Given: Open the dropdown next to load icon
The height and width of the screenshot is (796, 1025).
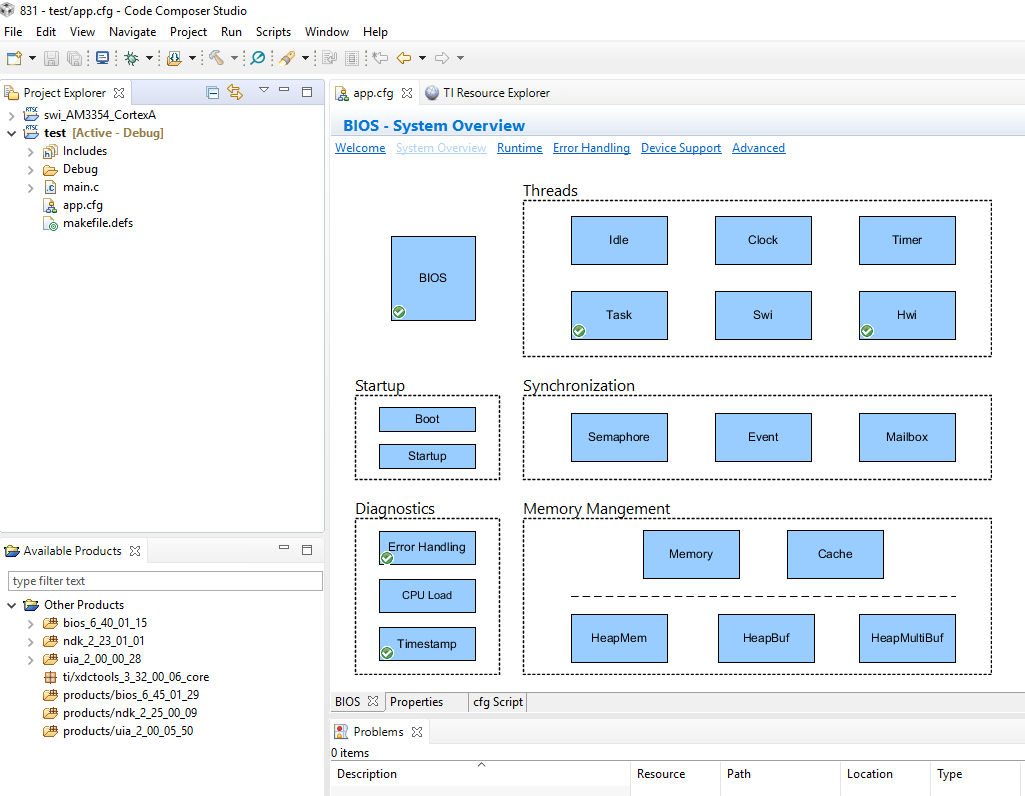Looking at the screenshot, I should pos(192,58).
